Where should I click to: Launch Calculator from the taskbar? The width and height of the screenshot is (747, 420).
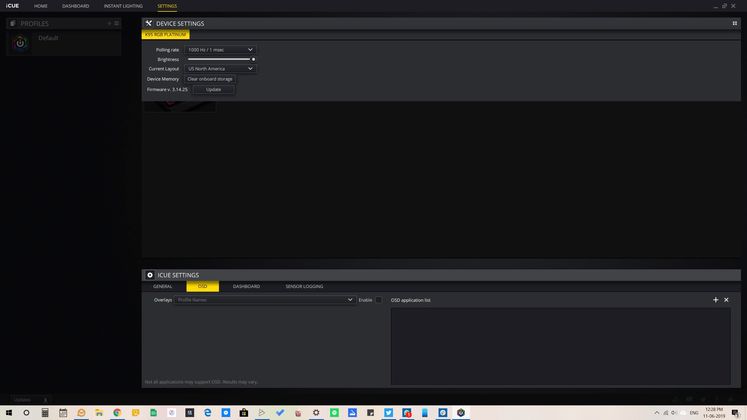[x=45, y=413]
